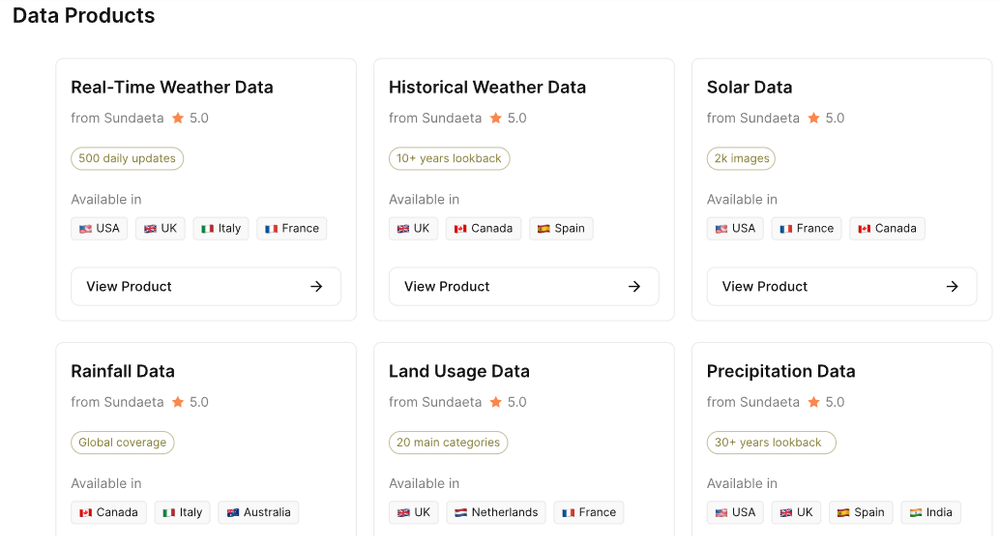1000x536 pixels.
Task: Click the '20 main categories' badge
Action: pos(448,442)
